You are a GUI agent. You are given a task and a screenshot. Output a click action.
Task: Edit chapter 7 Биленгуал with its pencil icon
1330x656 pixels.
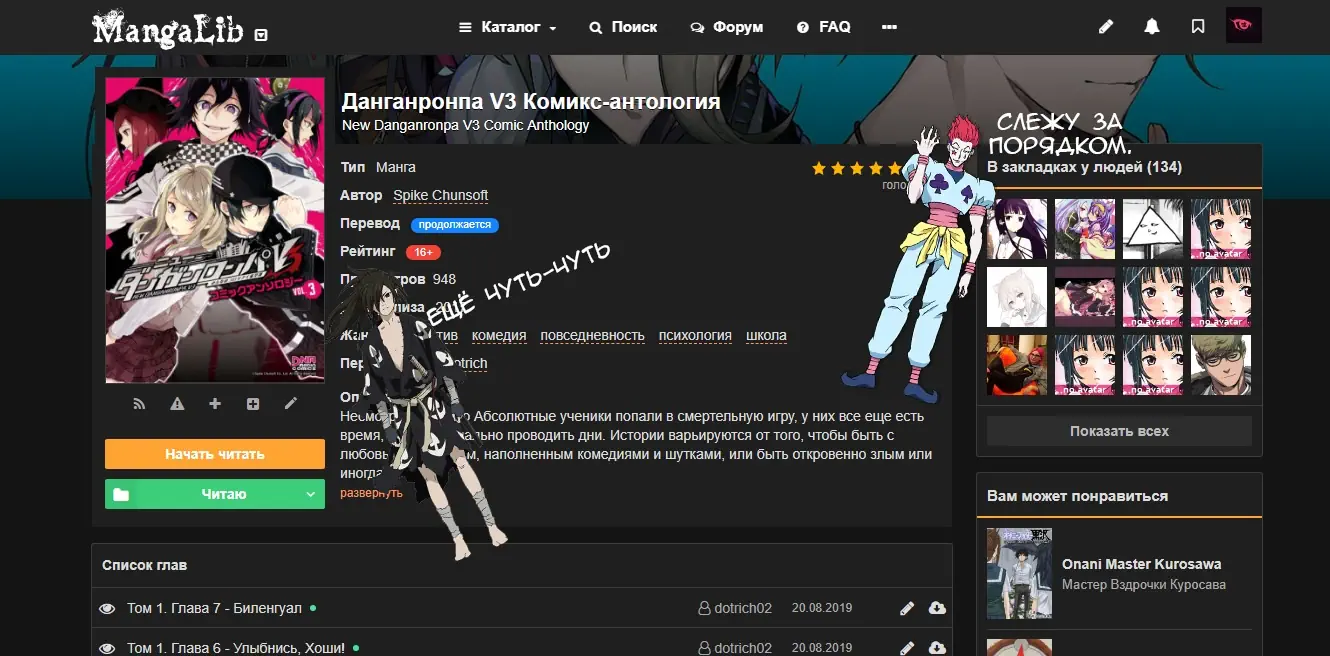click(907, 608)
